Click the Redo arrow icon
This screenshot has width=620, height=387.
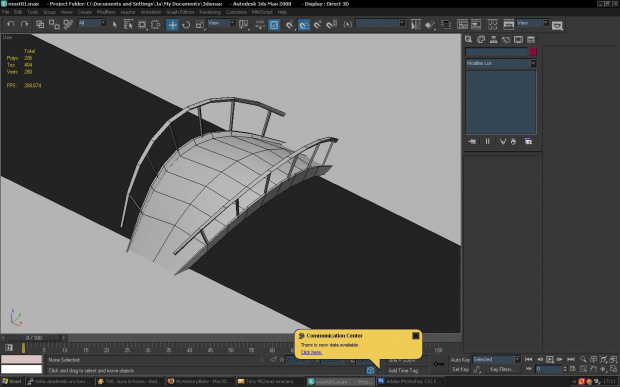24,24
